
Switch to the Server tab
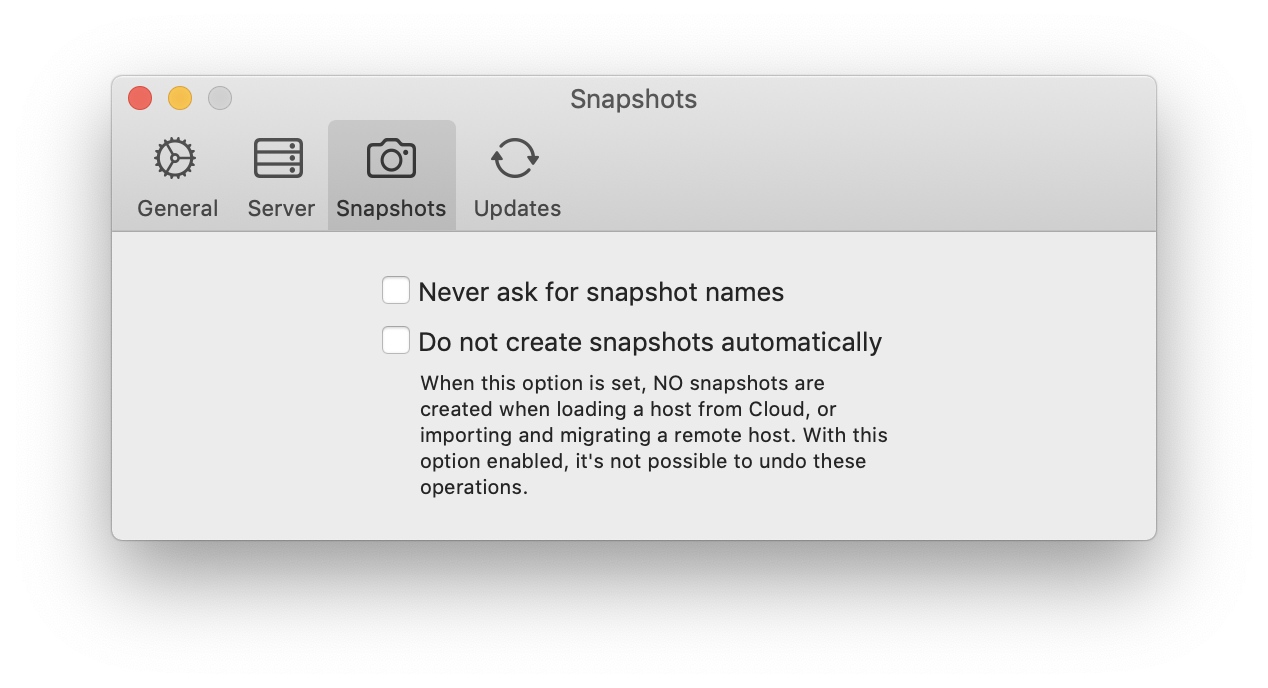click(x=281, y=175)
